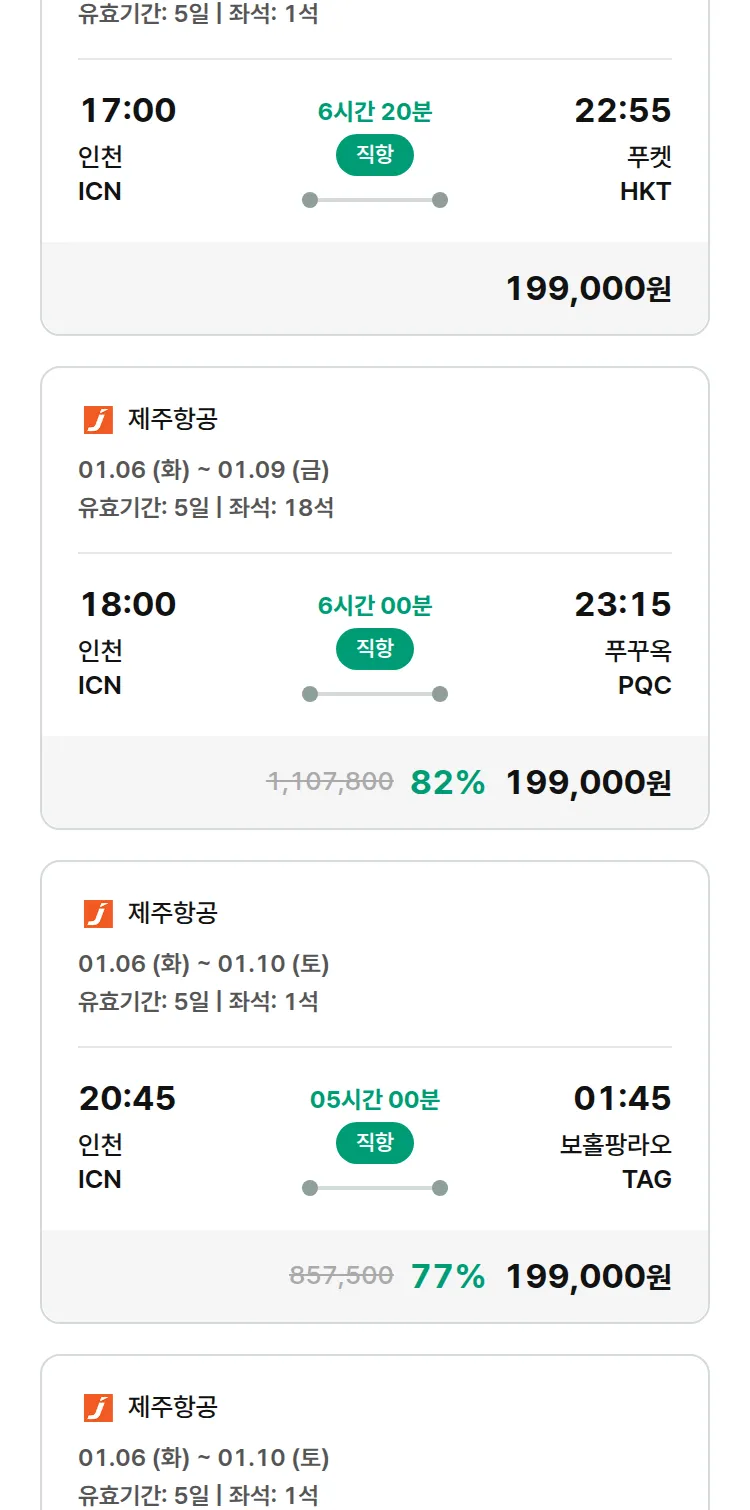Select the 82% discounted price on the Phu Quoc card
The height and width of the screenshot is (1510, 750).
pyautogui.click(x=588, y=783)
